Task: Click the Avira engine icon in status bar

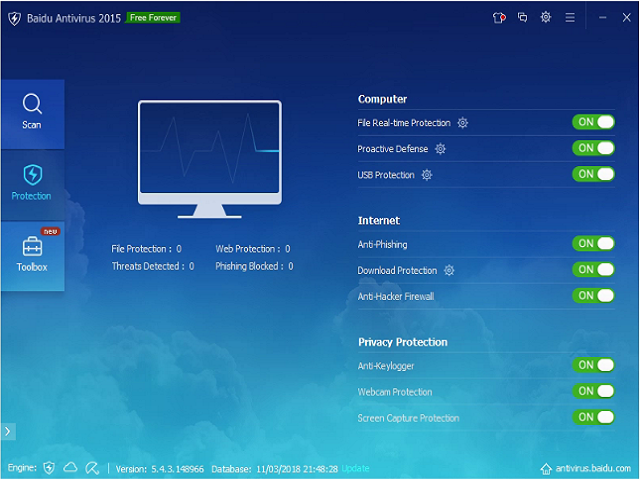Action: pos(92,468)
